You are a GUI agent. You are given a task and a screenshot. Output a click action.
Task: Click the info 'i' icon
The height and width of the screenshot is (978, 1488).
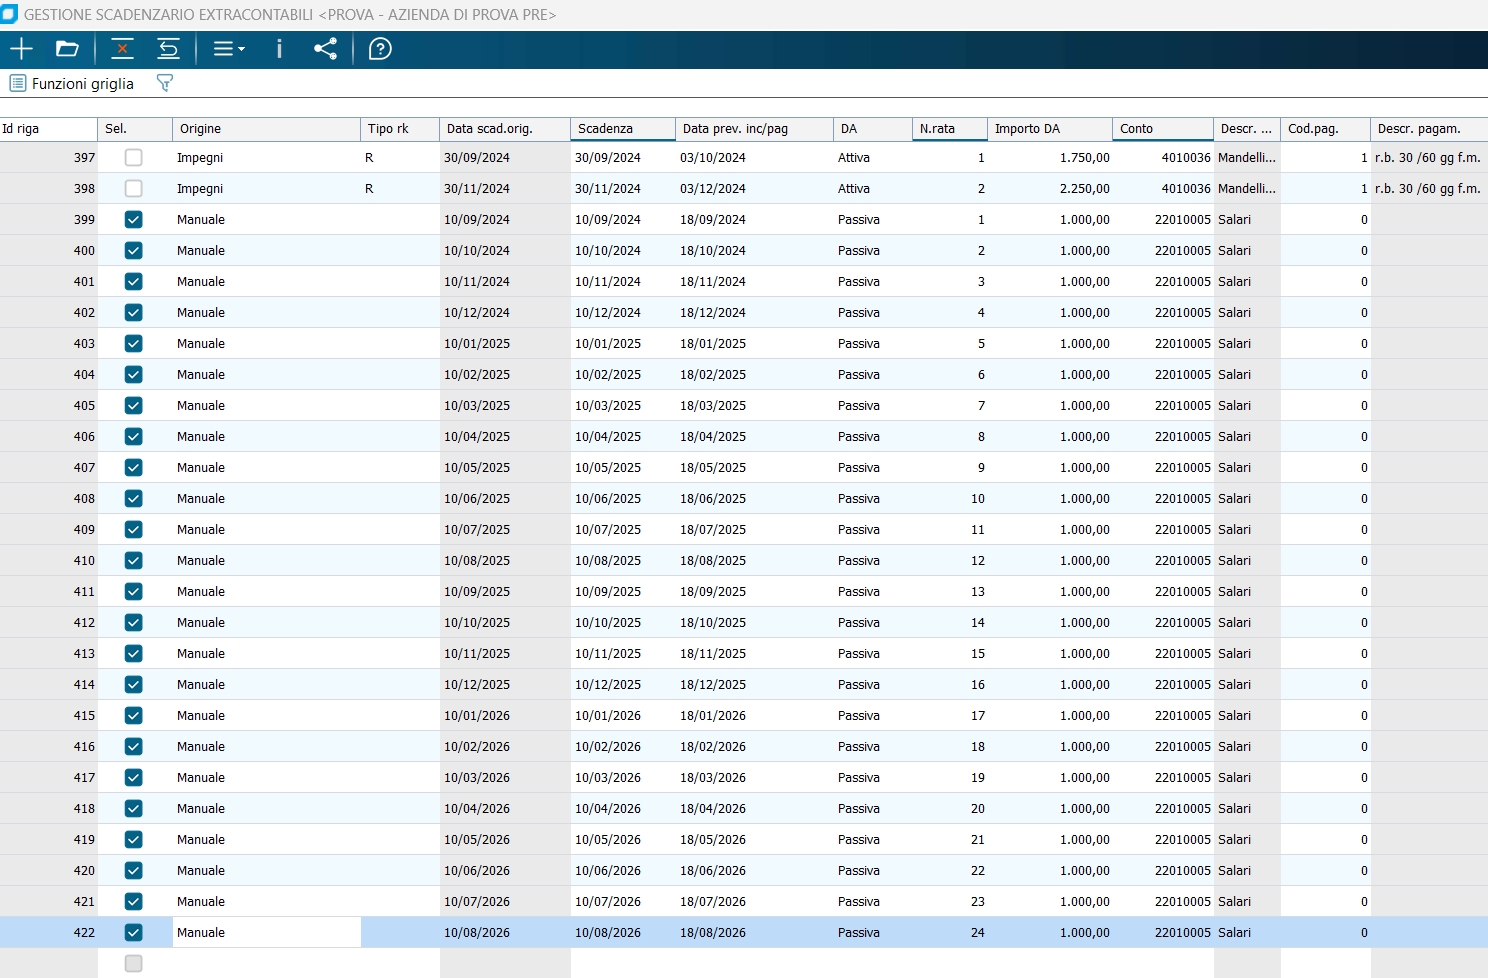(x=279, y=49)
